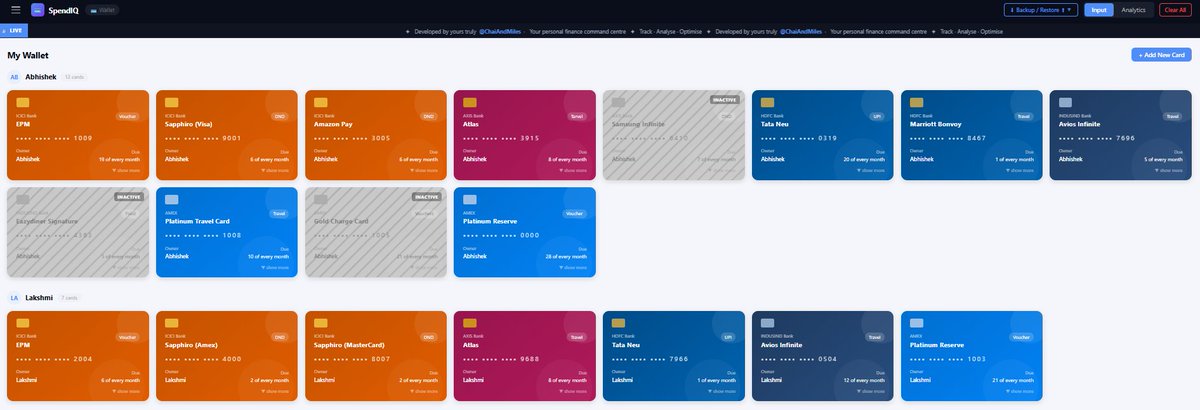Expand show more on Amazon Pay card
The image size is (1200, 410).
point(425,171)
